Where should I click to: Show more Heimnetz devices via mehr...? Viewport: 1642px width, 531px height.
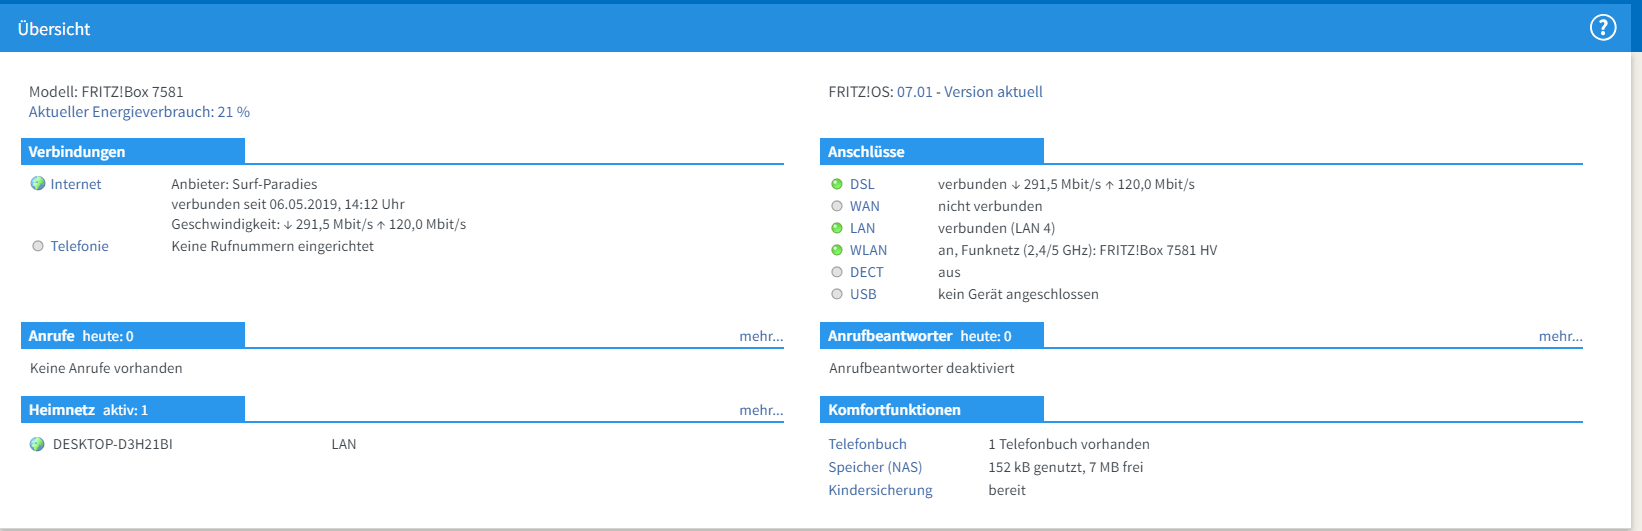pos(761,410)
